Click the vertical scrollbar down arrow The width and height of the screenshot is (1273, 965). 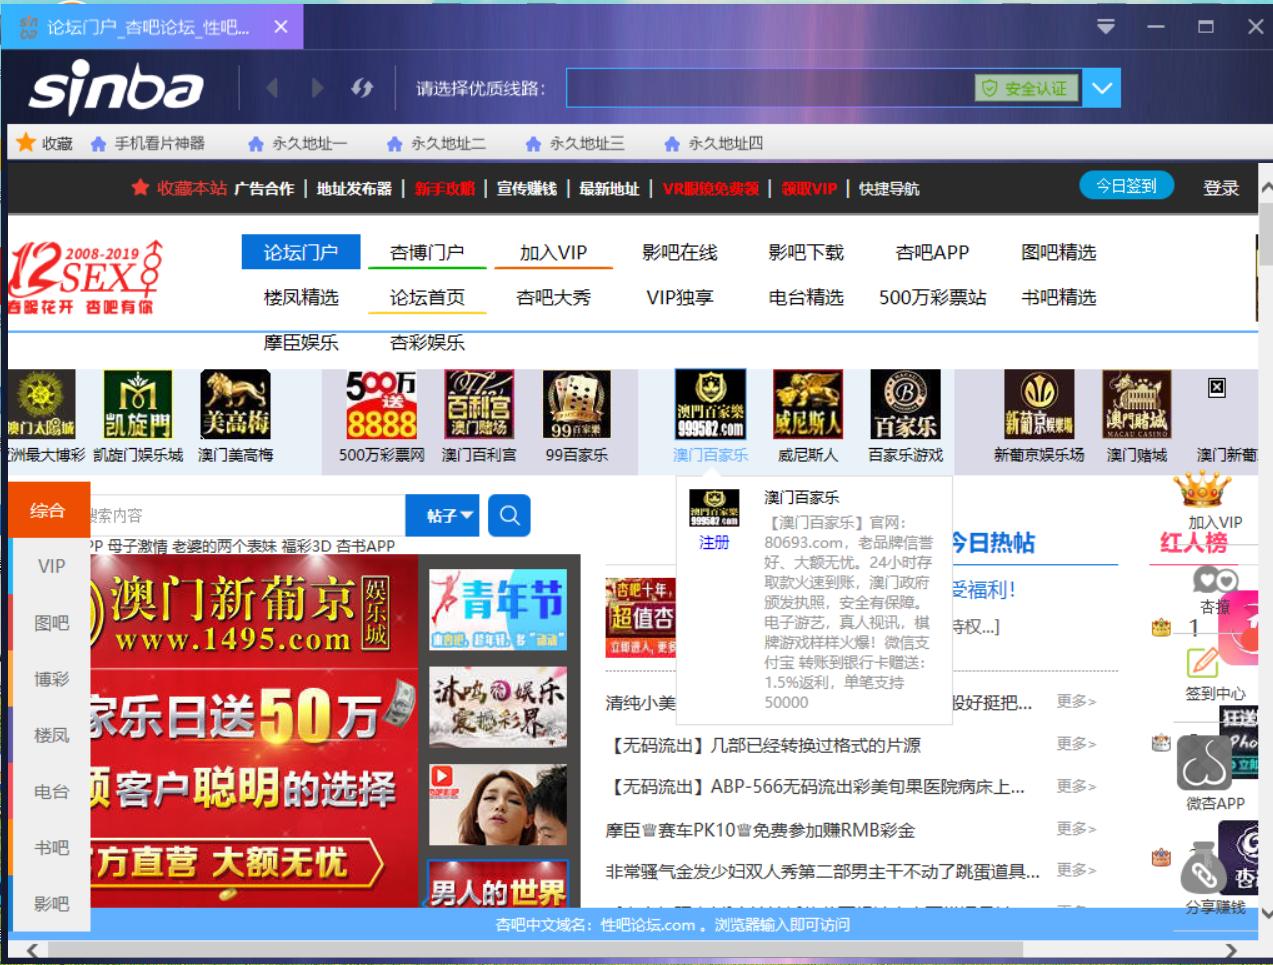[1265, 912]
